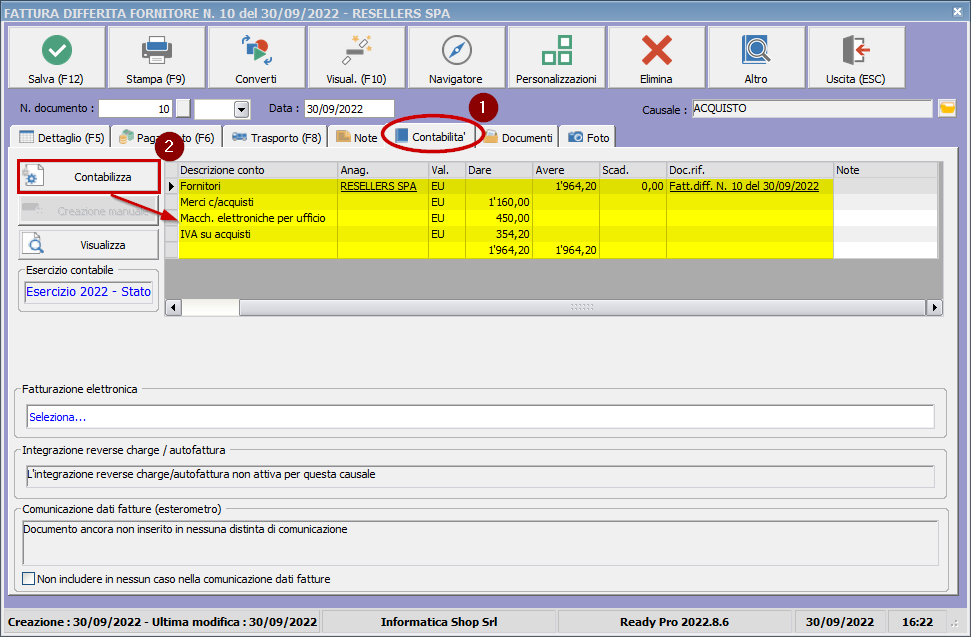971x637 pixels.
Task: Open the Altro options
Action: pyautogui.click(x=756, y=58)
